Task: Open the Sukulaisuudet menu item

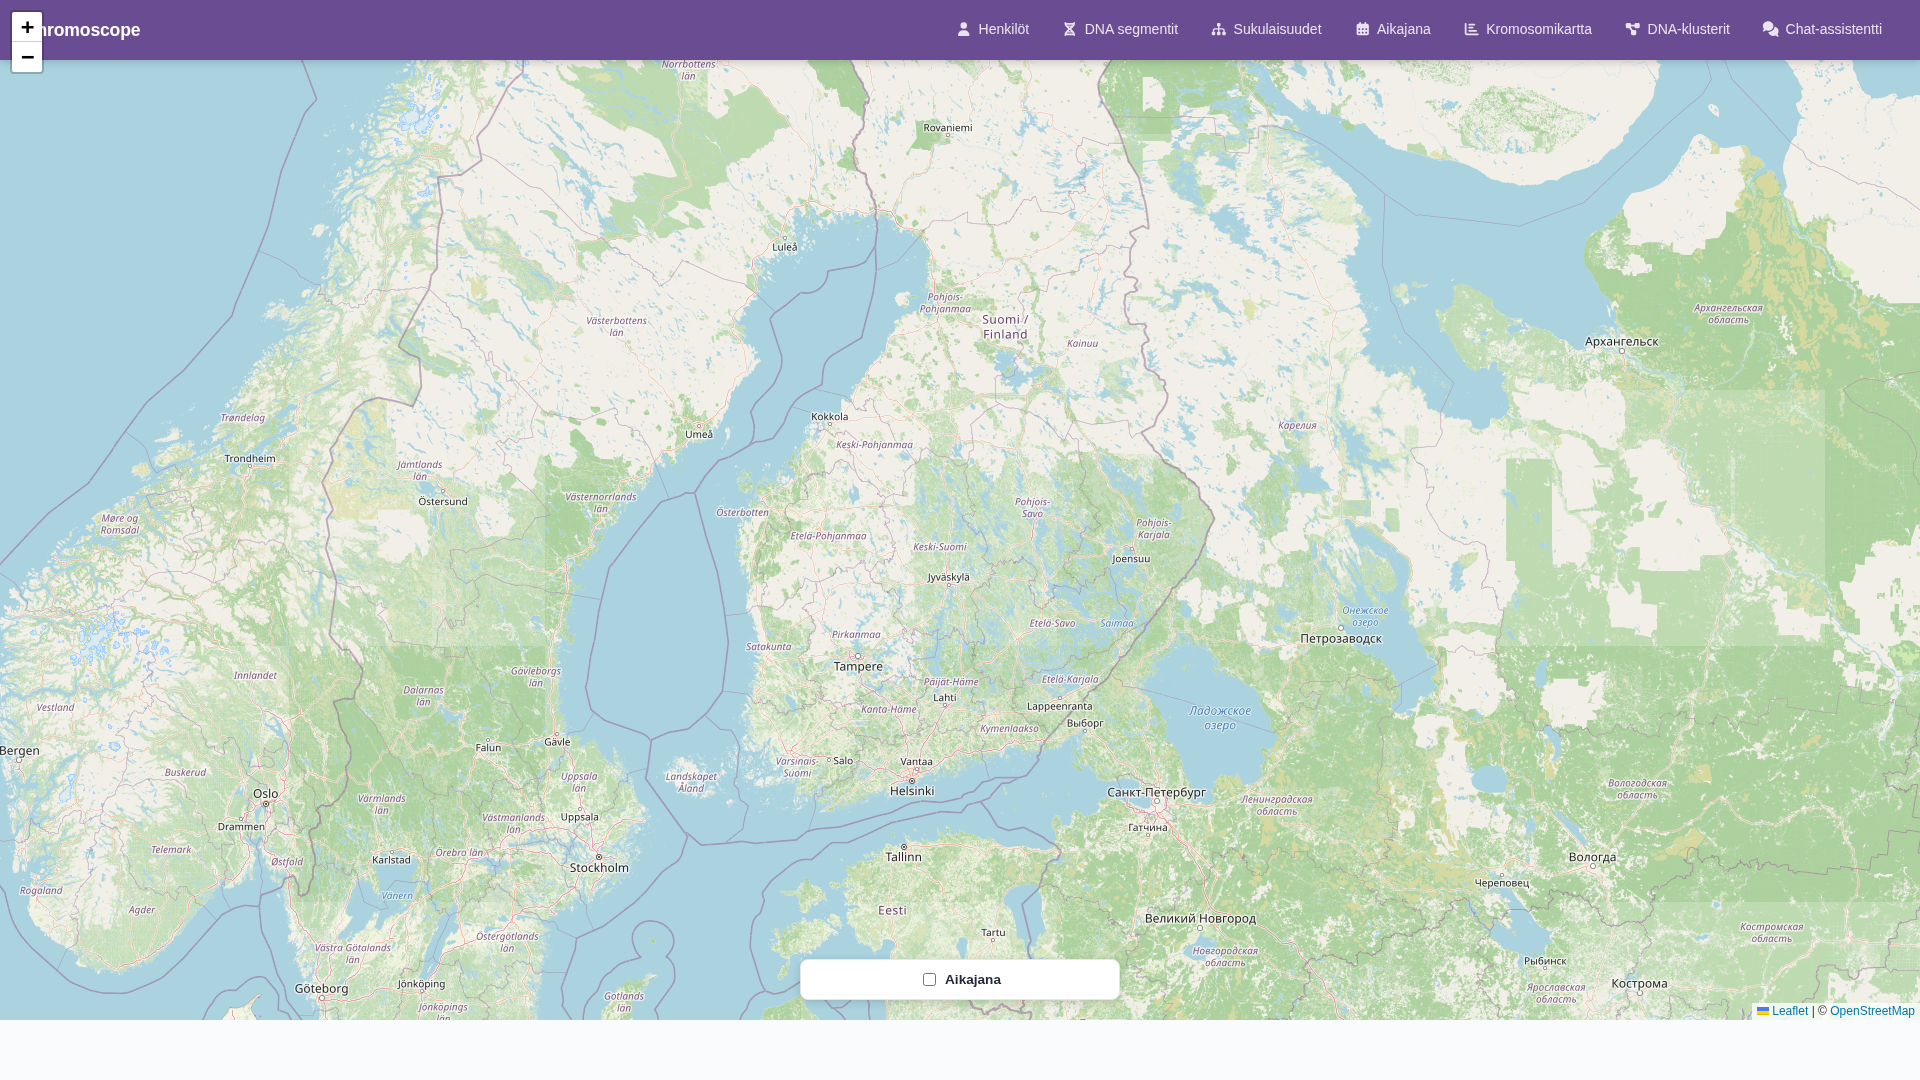Action: click(1277, 29)
